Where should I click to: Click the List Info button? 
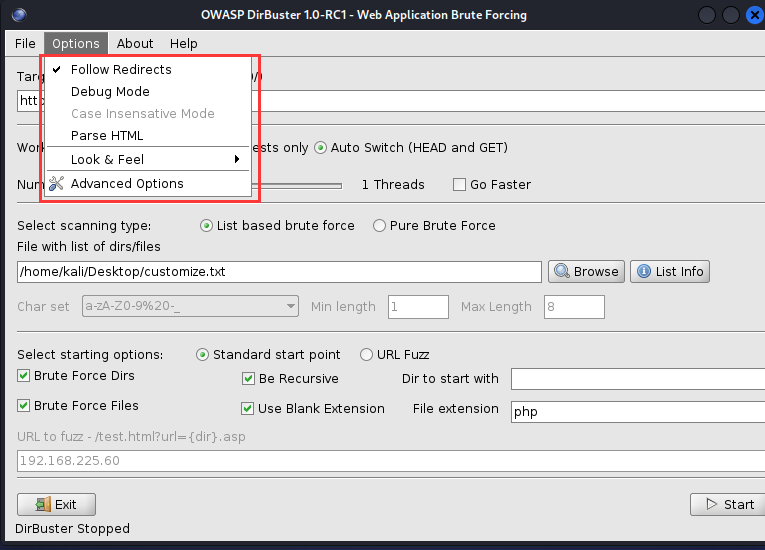pyautogui.click(x=670, y=271)
